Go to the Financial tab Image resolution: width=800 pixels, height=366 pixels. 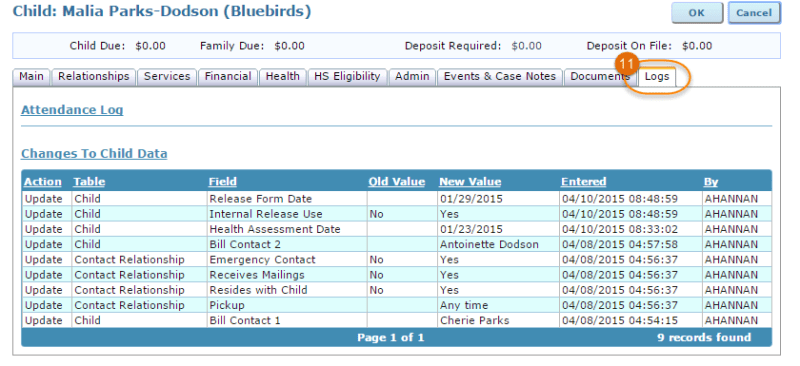click(x=228, y=77)
